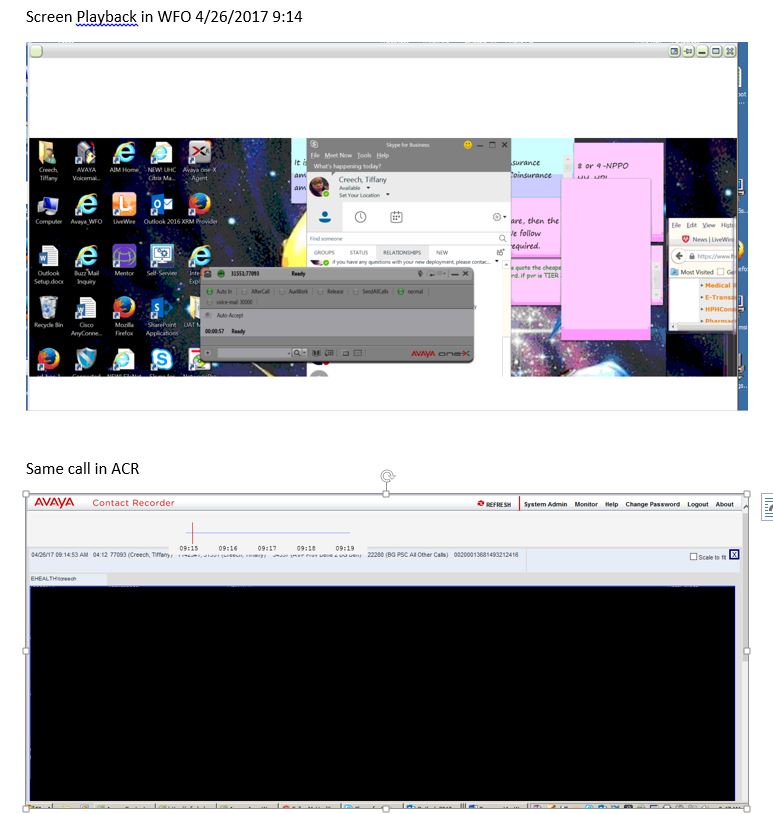Image resolution: width=773 pixels, height=814 pixels.
Task: Open the XRM Provider Firefox shortcut
Action: click(199, 209)
